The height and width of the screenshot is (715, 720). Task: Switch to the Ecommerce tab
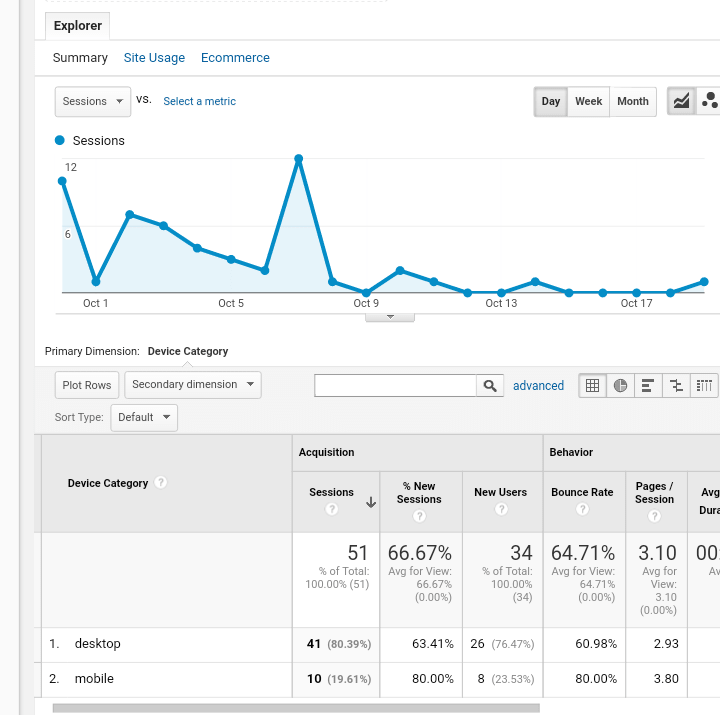pyautogui.click(x=235, y=58)
